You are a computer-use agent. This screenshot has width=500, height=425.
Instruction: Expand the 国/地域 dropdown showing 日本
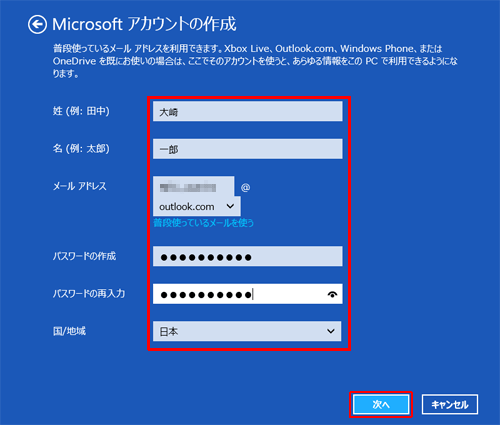[x=247, y=331]
